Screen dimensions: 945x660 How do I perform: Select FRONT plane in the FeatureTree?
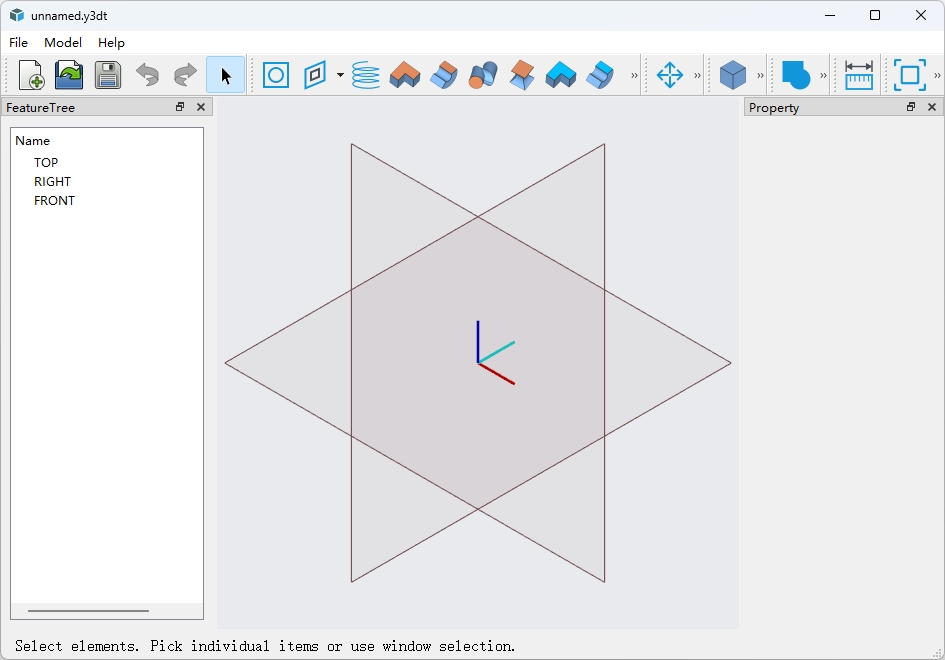point(54,201)
